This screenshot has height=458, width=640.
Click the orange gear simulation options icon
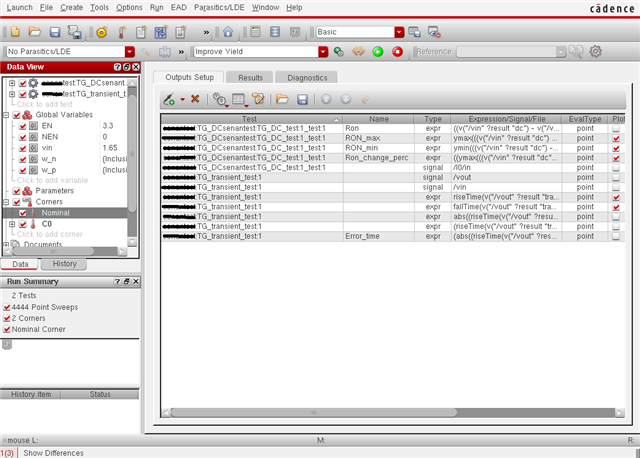pos(102,32)
